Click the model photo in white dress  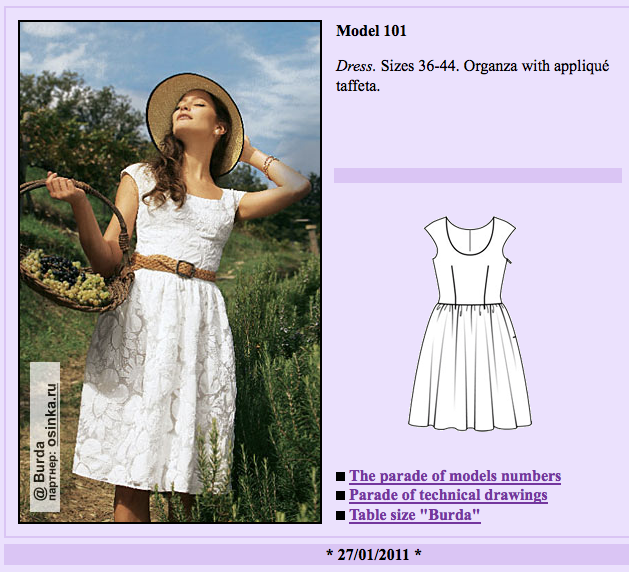tap(170, 272)
